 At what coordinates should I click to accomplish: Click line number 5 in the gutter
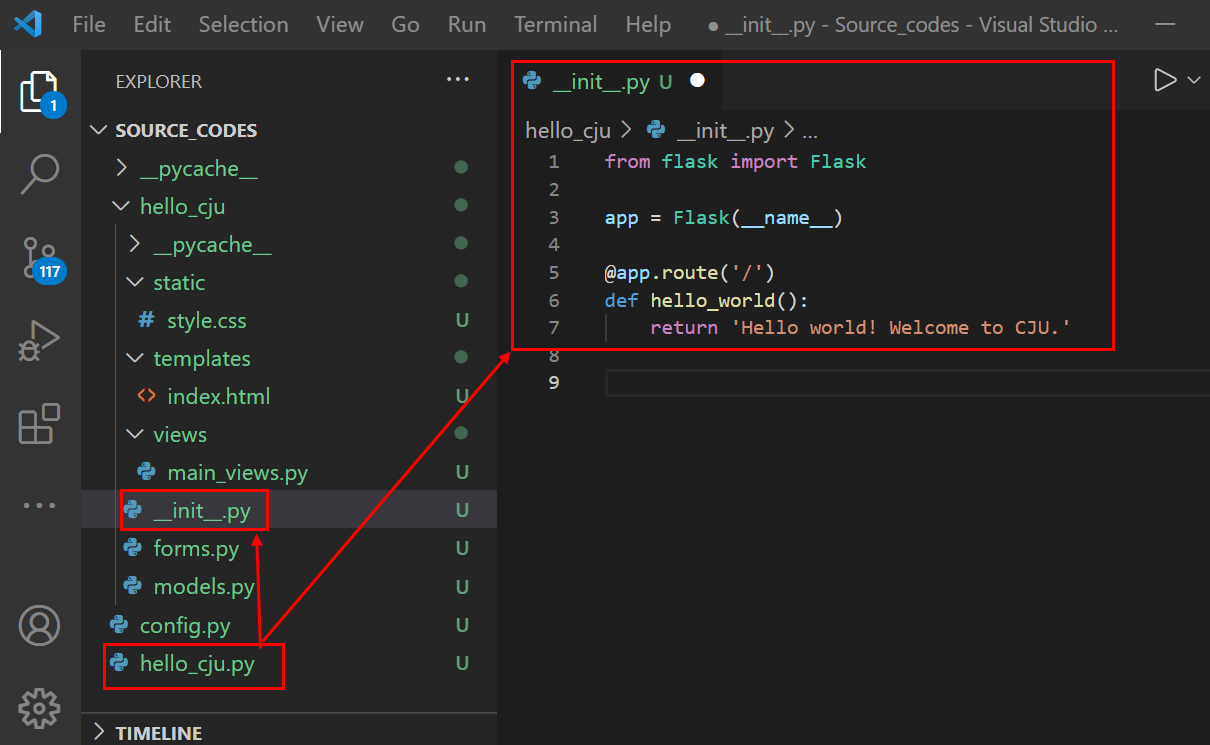coord(554,272)
